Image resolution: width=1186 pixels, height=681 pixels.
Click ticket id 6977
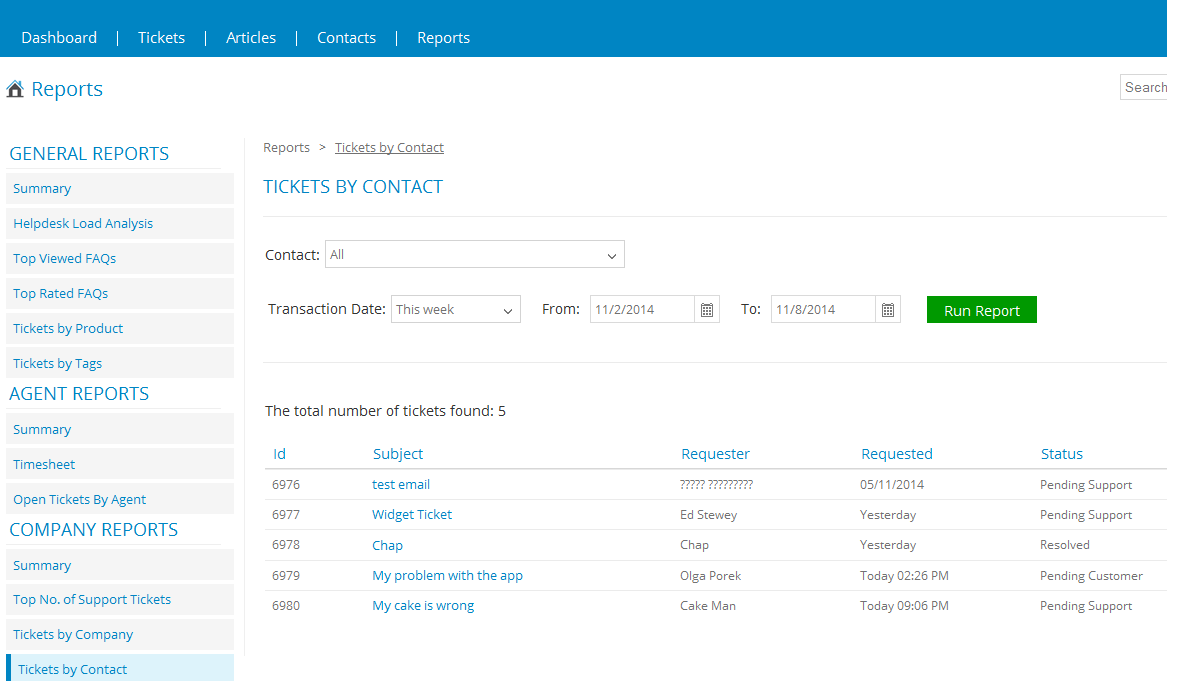pyautogui.click(x=286, y=515)
